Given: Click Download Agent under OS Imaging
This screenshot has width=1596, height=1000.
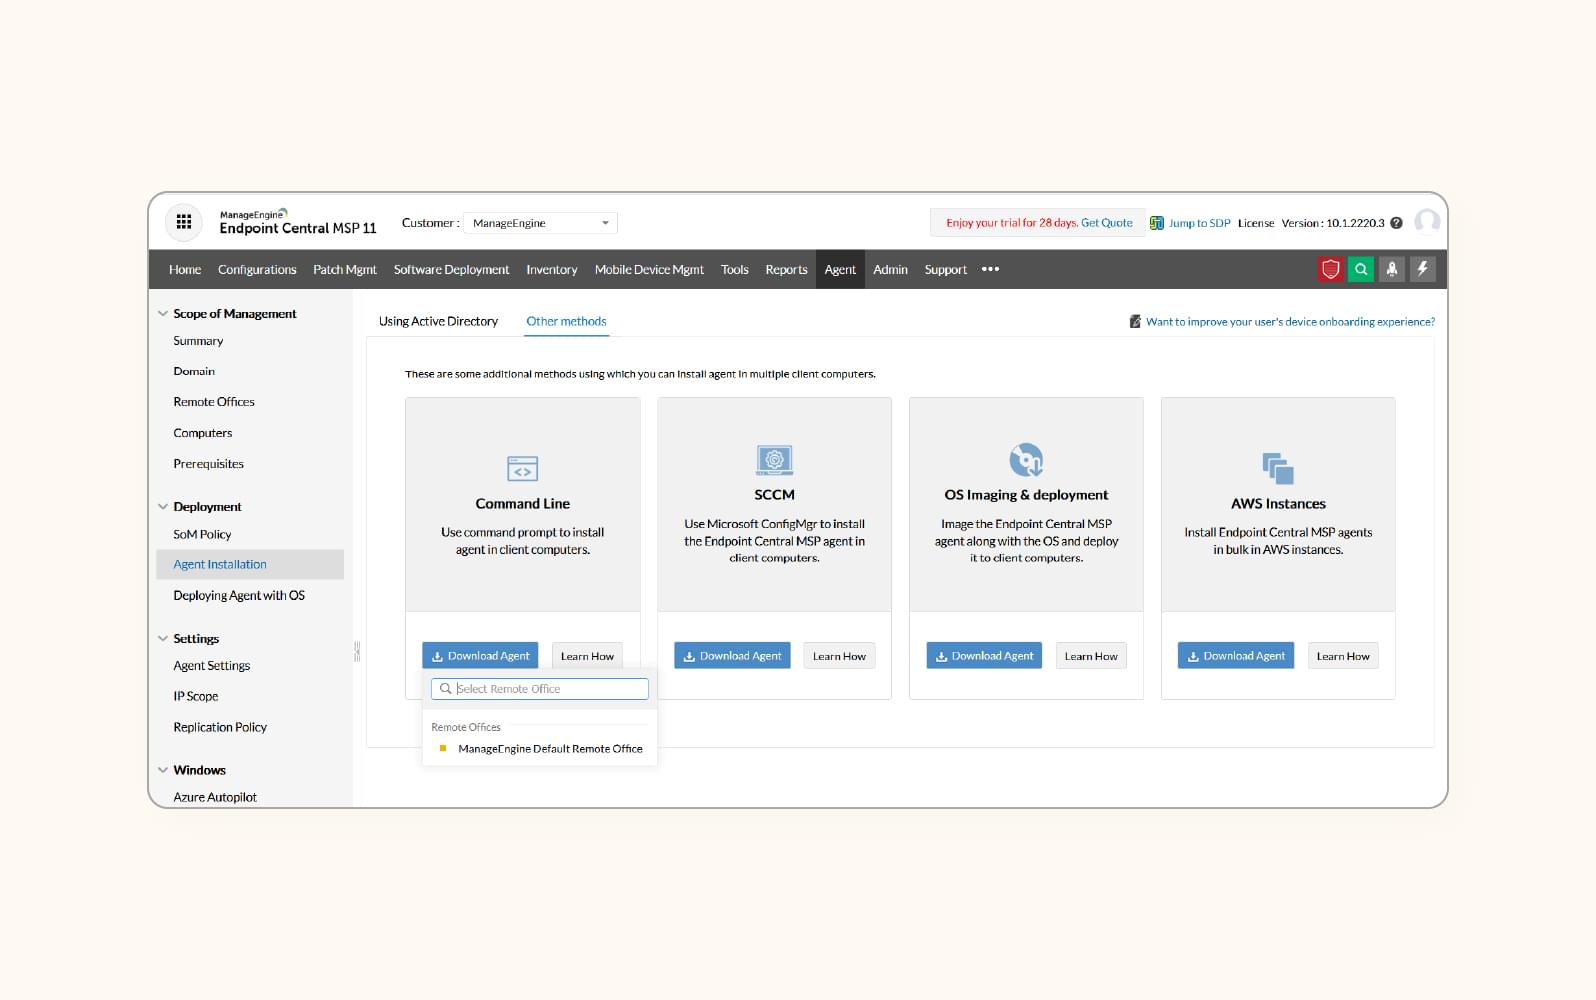Looking at the screenshot, I should point(984,656).
